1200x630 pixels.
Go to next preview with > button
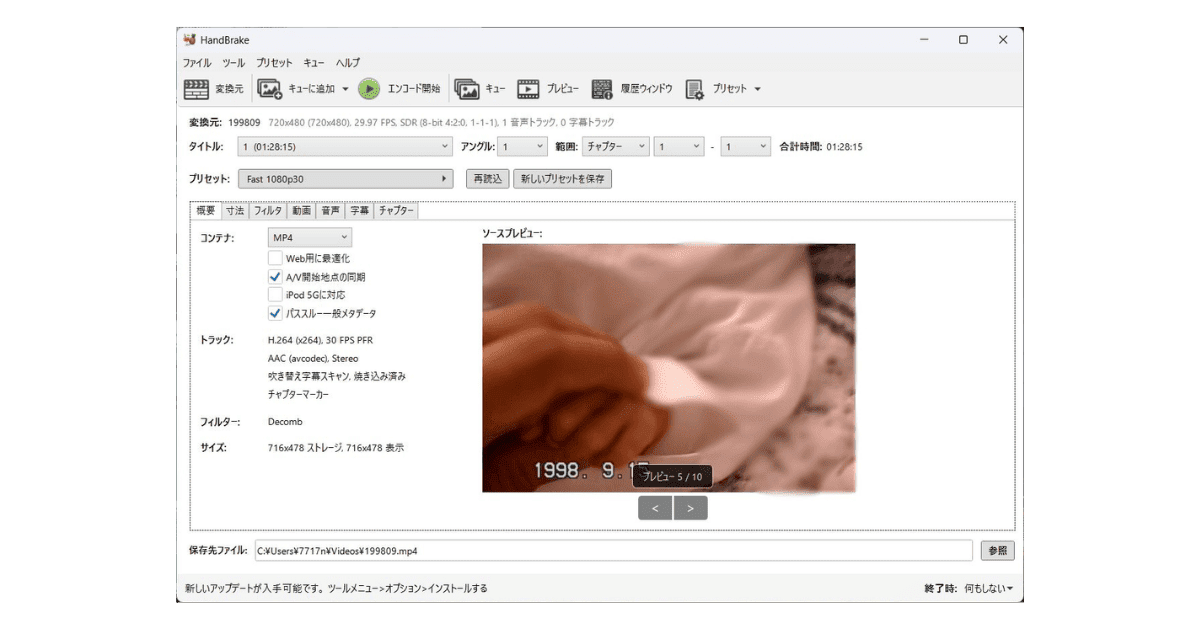coord(691,508)
